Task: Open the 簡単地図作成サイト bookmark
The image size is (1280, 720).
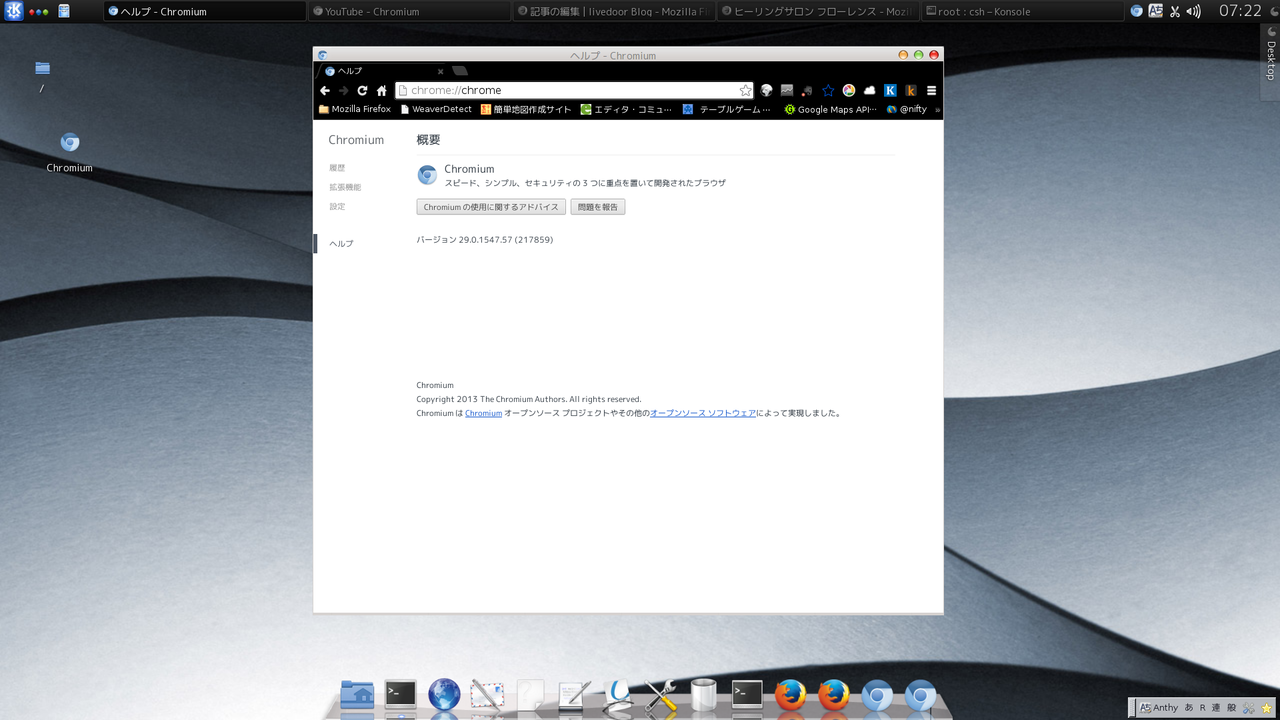Action: coord(526,109)
